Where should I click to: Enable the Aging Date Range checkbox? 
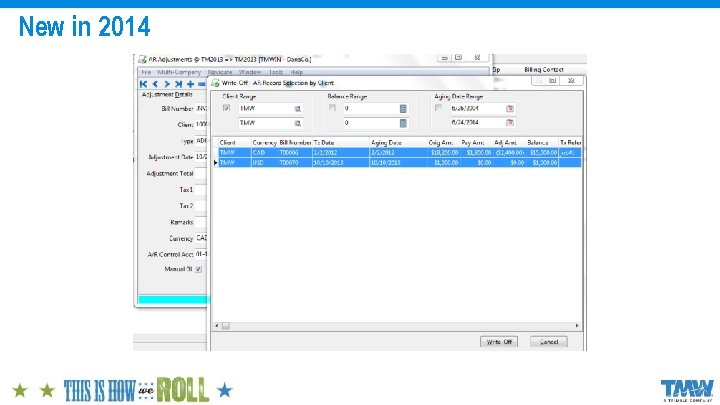pyautogui.click(x=439, y=108)
